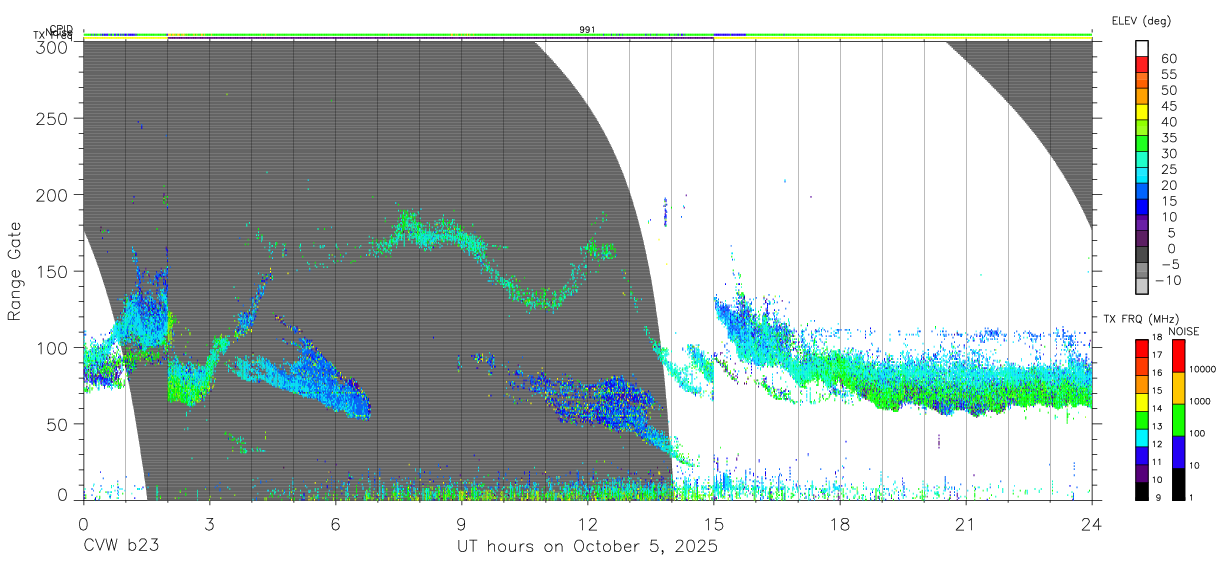This screenshot has width=1228, height=567.
Task: Click the x-axis tick label '6'
Action: [335, 523]
